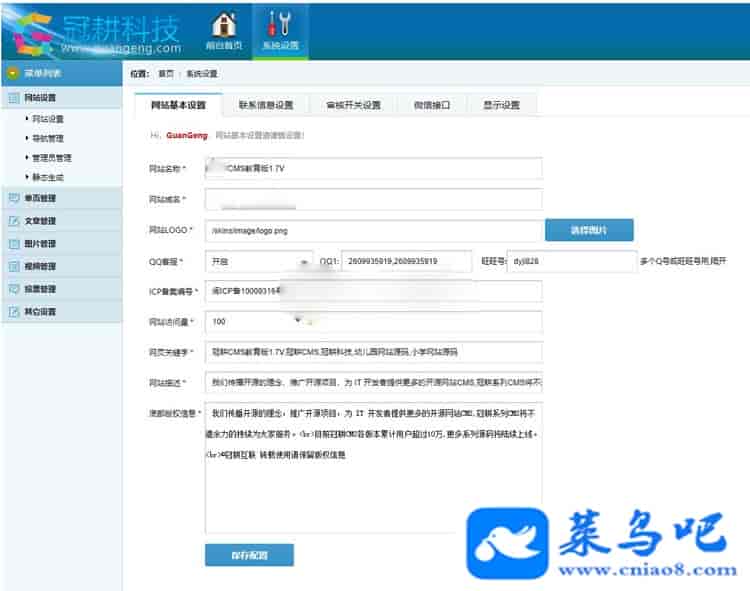This screenshot has height=591, width=750.
Task: Select 导航管理 in the sidebar submenu
Action: 47,138
